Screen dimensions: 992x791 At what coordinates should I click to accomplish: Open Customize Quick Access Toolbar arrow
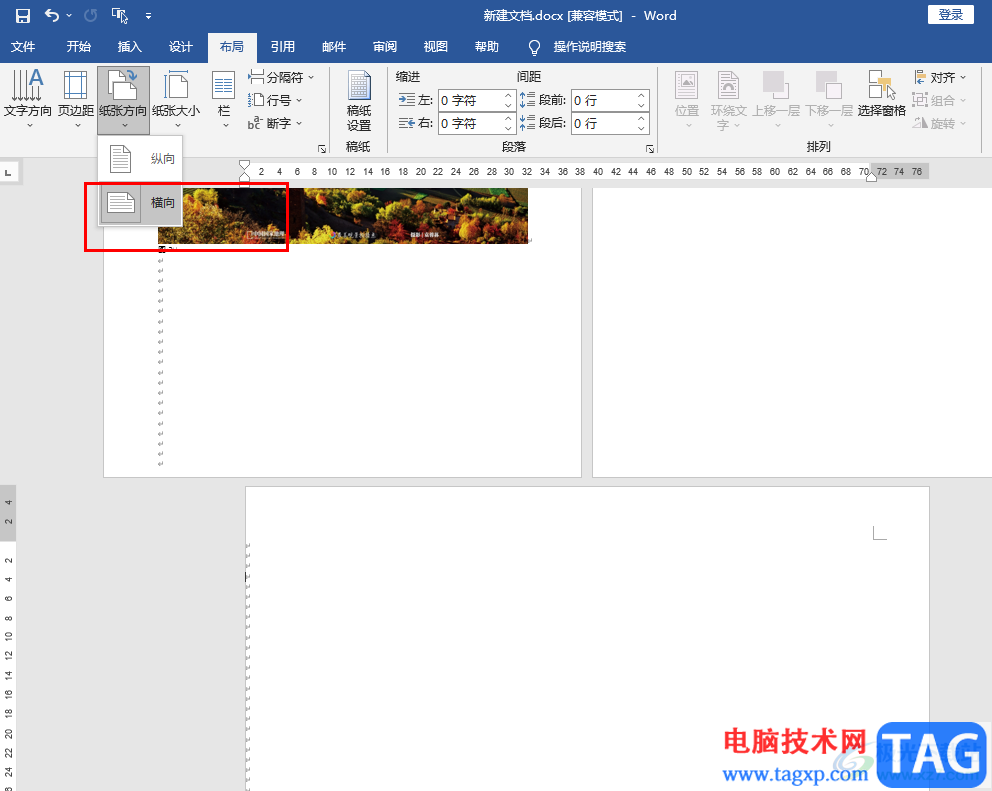(x=148, y=16)
